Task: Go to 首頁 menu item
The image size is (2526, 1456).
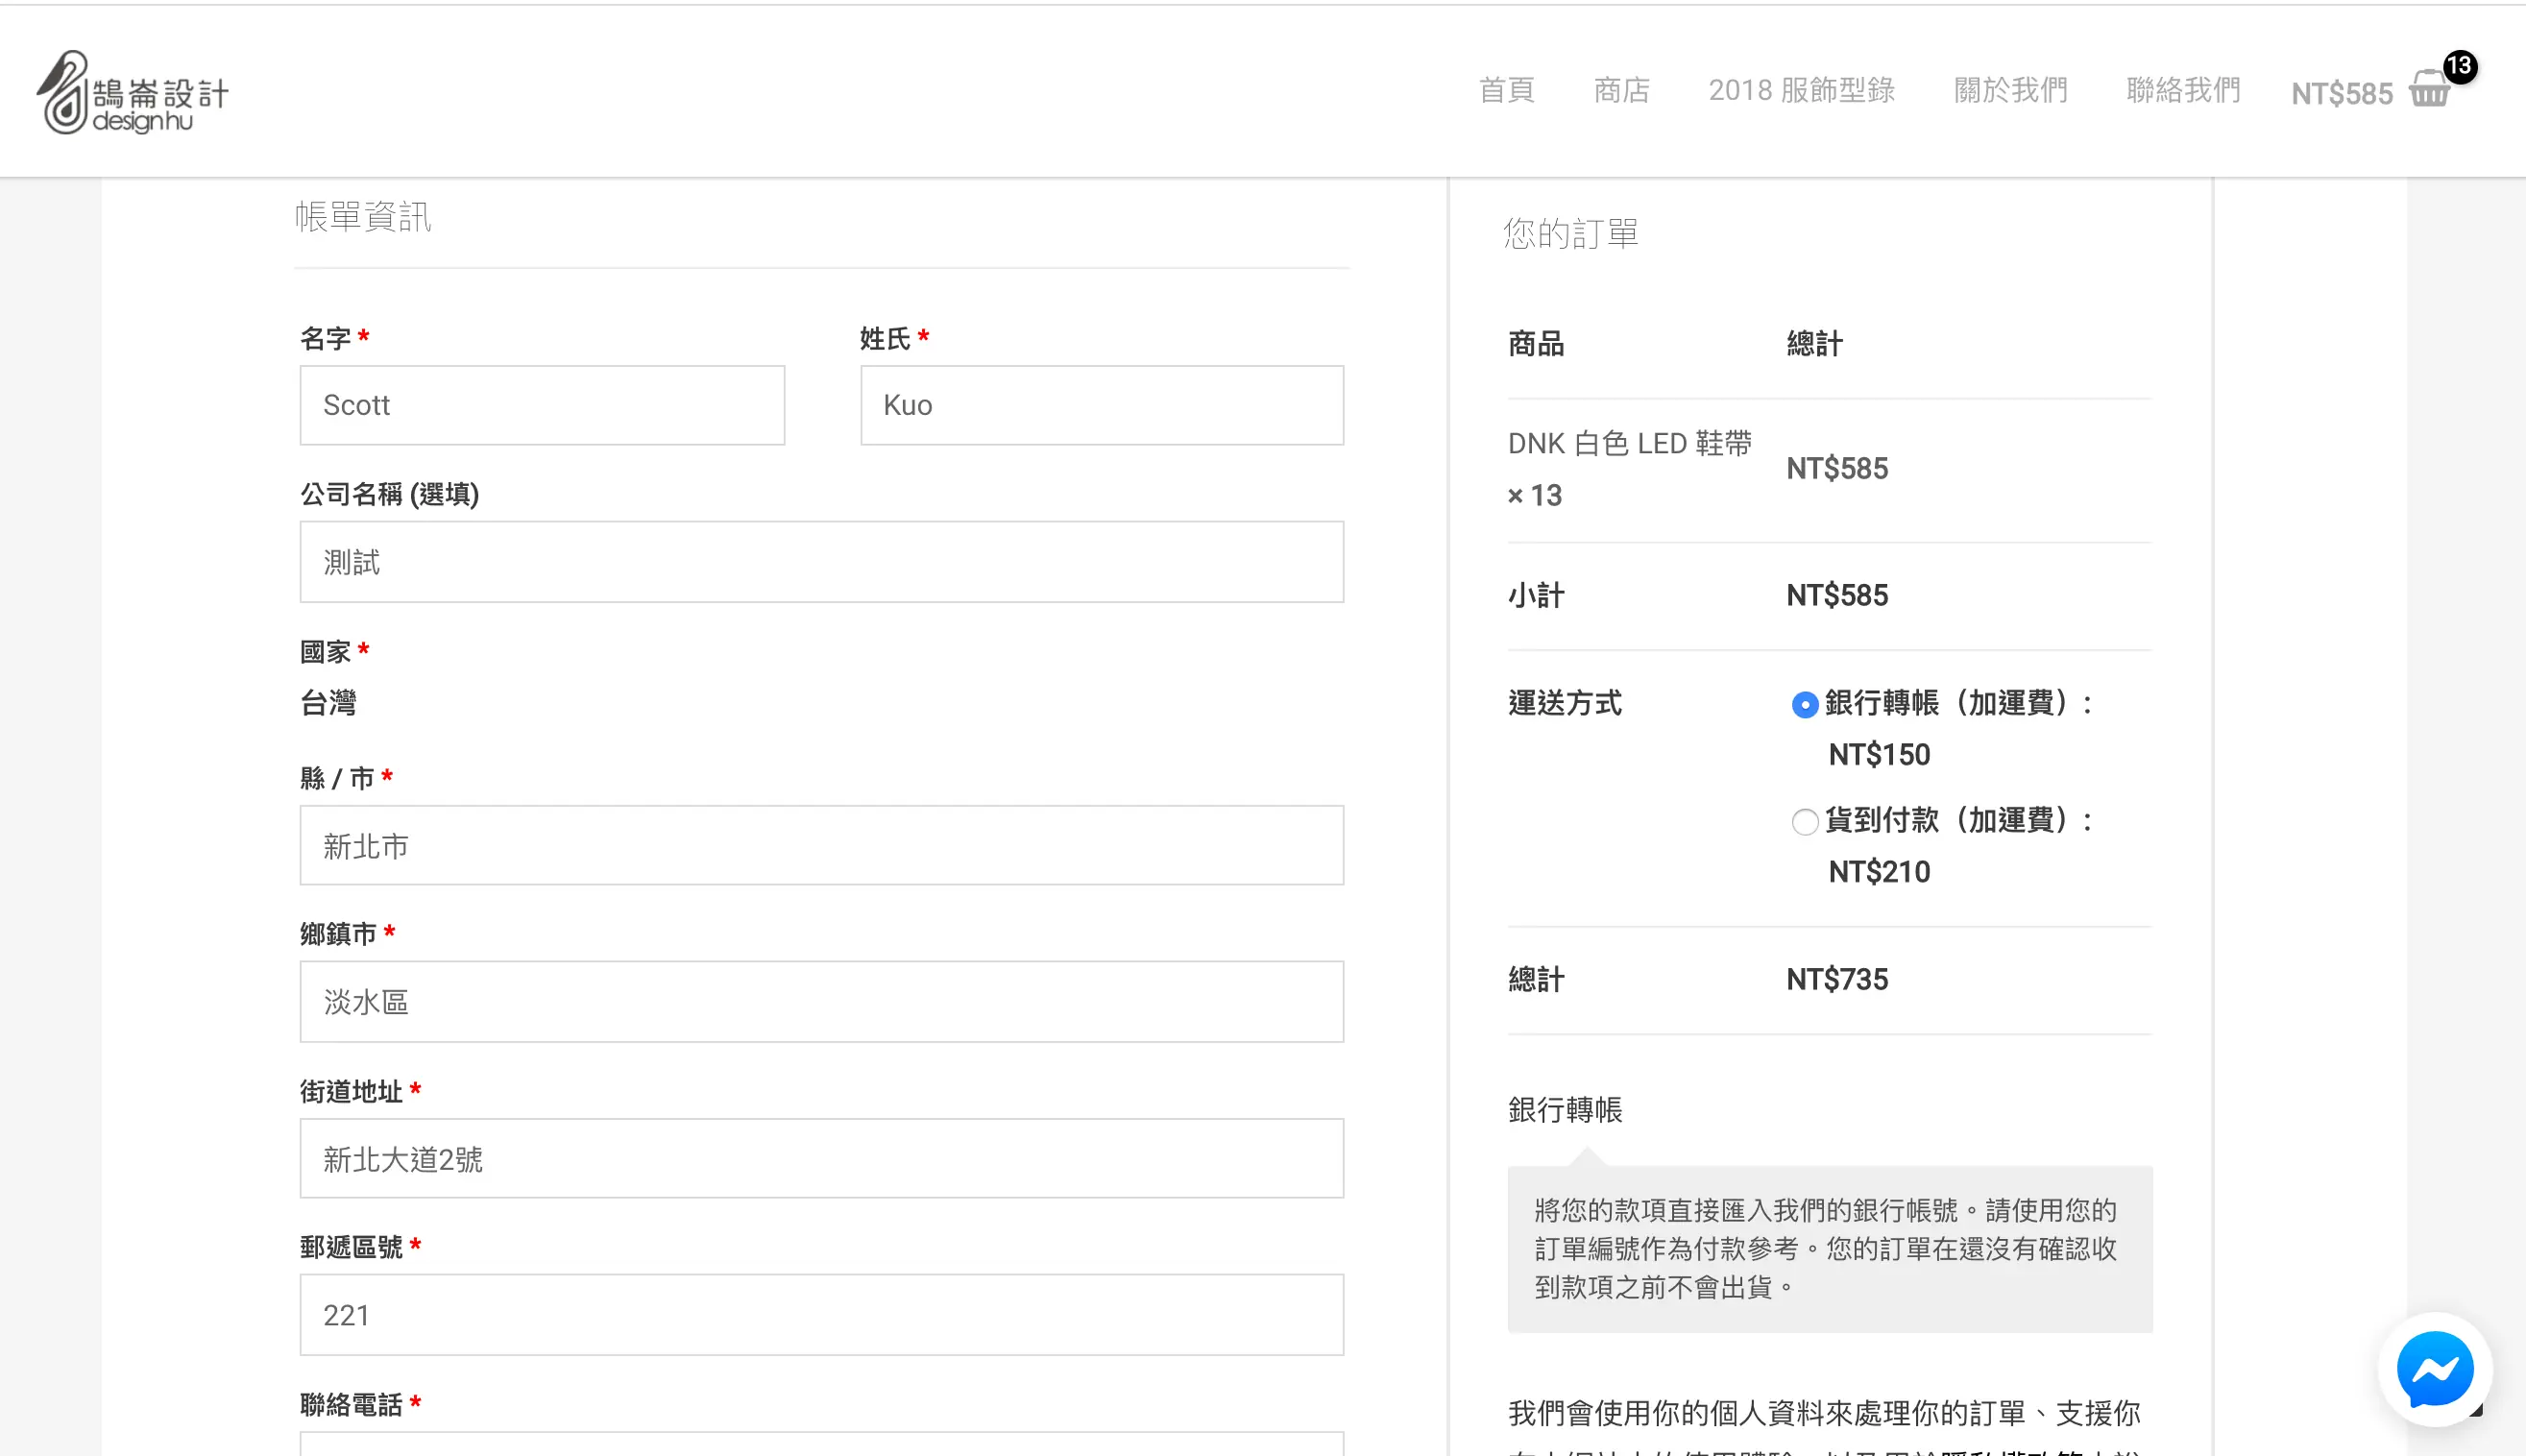Action: point(1506,90)
